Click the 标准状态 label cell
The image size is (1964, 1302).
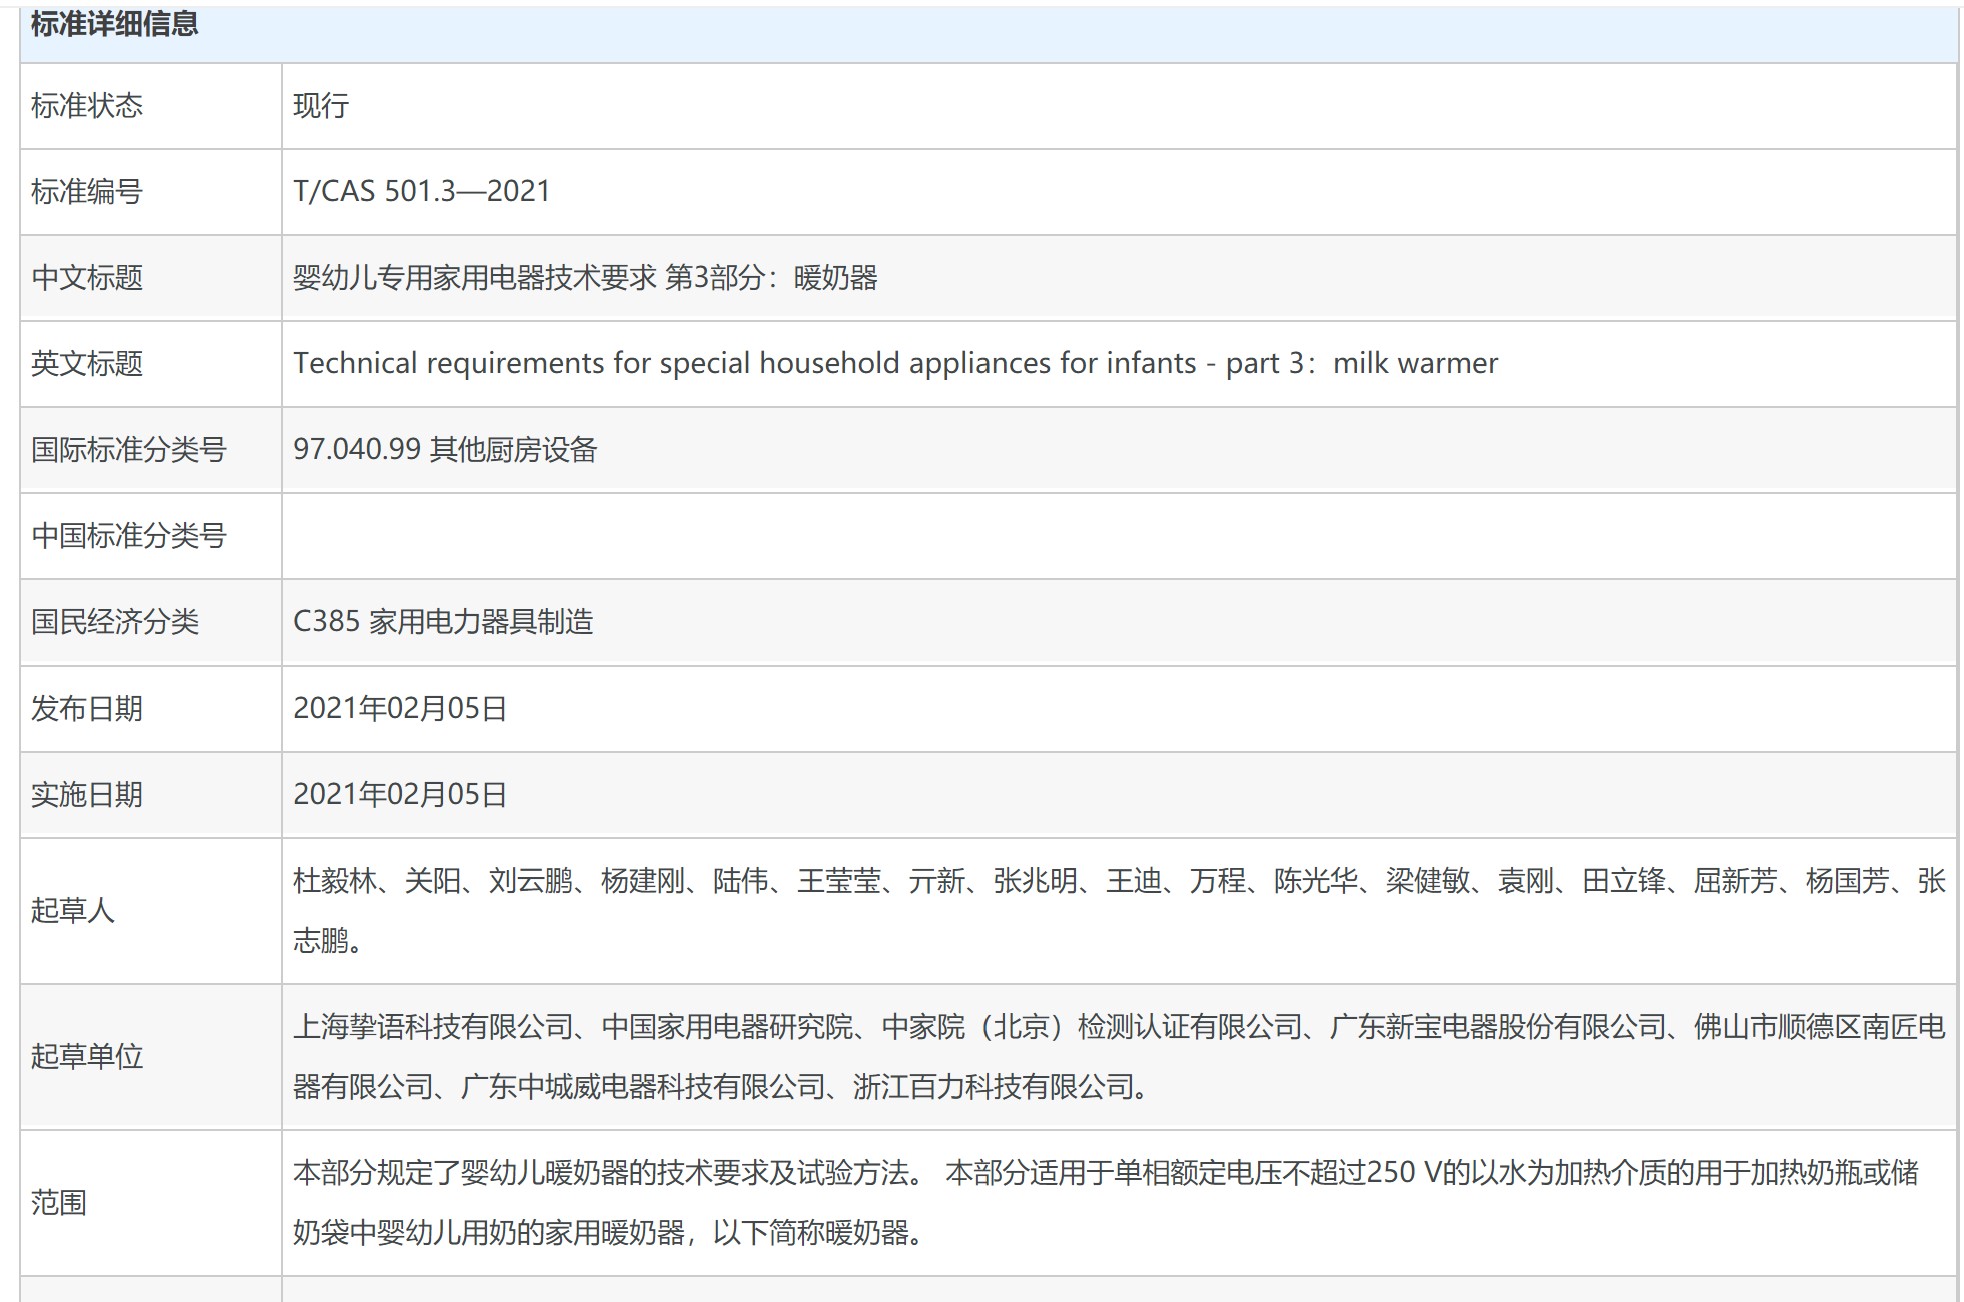point(87,106)
